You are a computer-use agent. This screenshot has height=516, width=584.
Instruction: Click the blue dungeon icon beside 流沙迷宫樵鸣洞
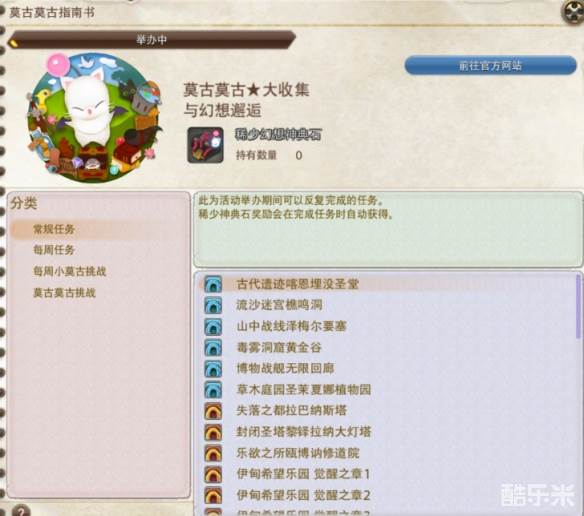point(213,305)
